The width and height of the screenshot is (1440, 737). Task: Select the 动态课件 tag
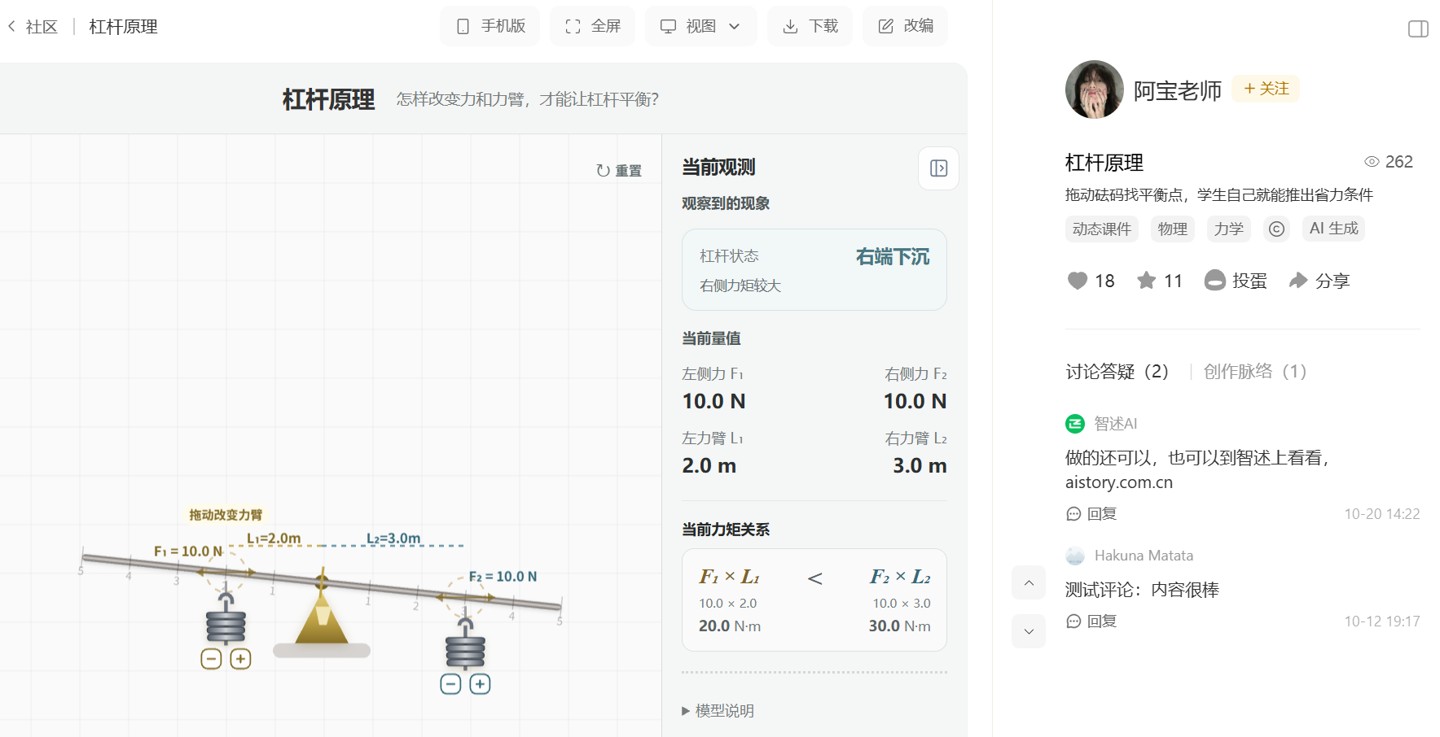(x=1102, y=229)
